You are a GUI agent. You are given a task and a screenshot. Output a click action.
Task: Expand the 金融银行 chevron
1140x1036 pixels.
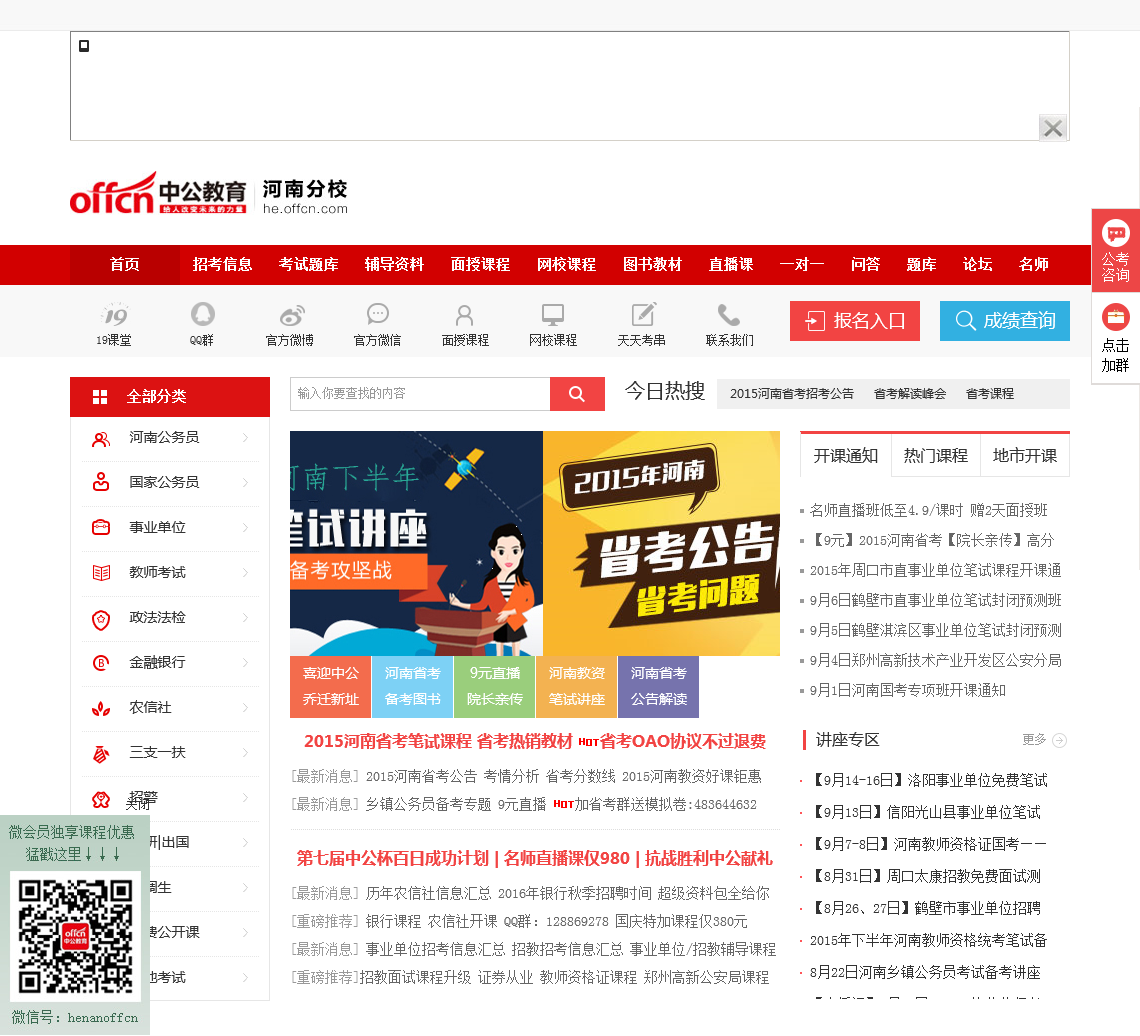pyautogui.click(x=245, y=663)
